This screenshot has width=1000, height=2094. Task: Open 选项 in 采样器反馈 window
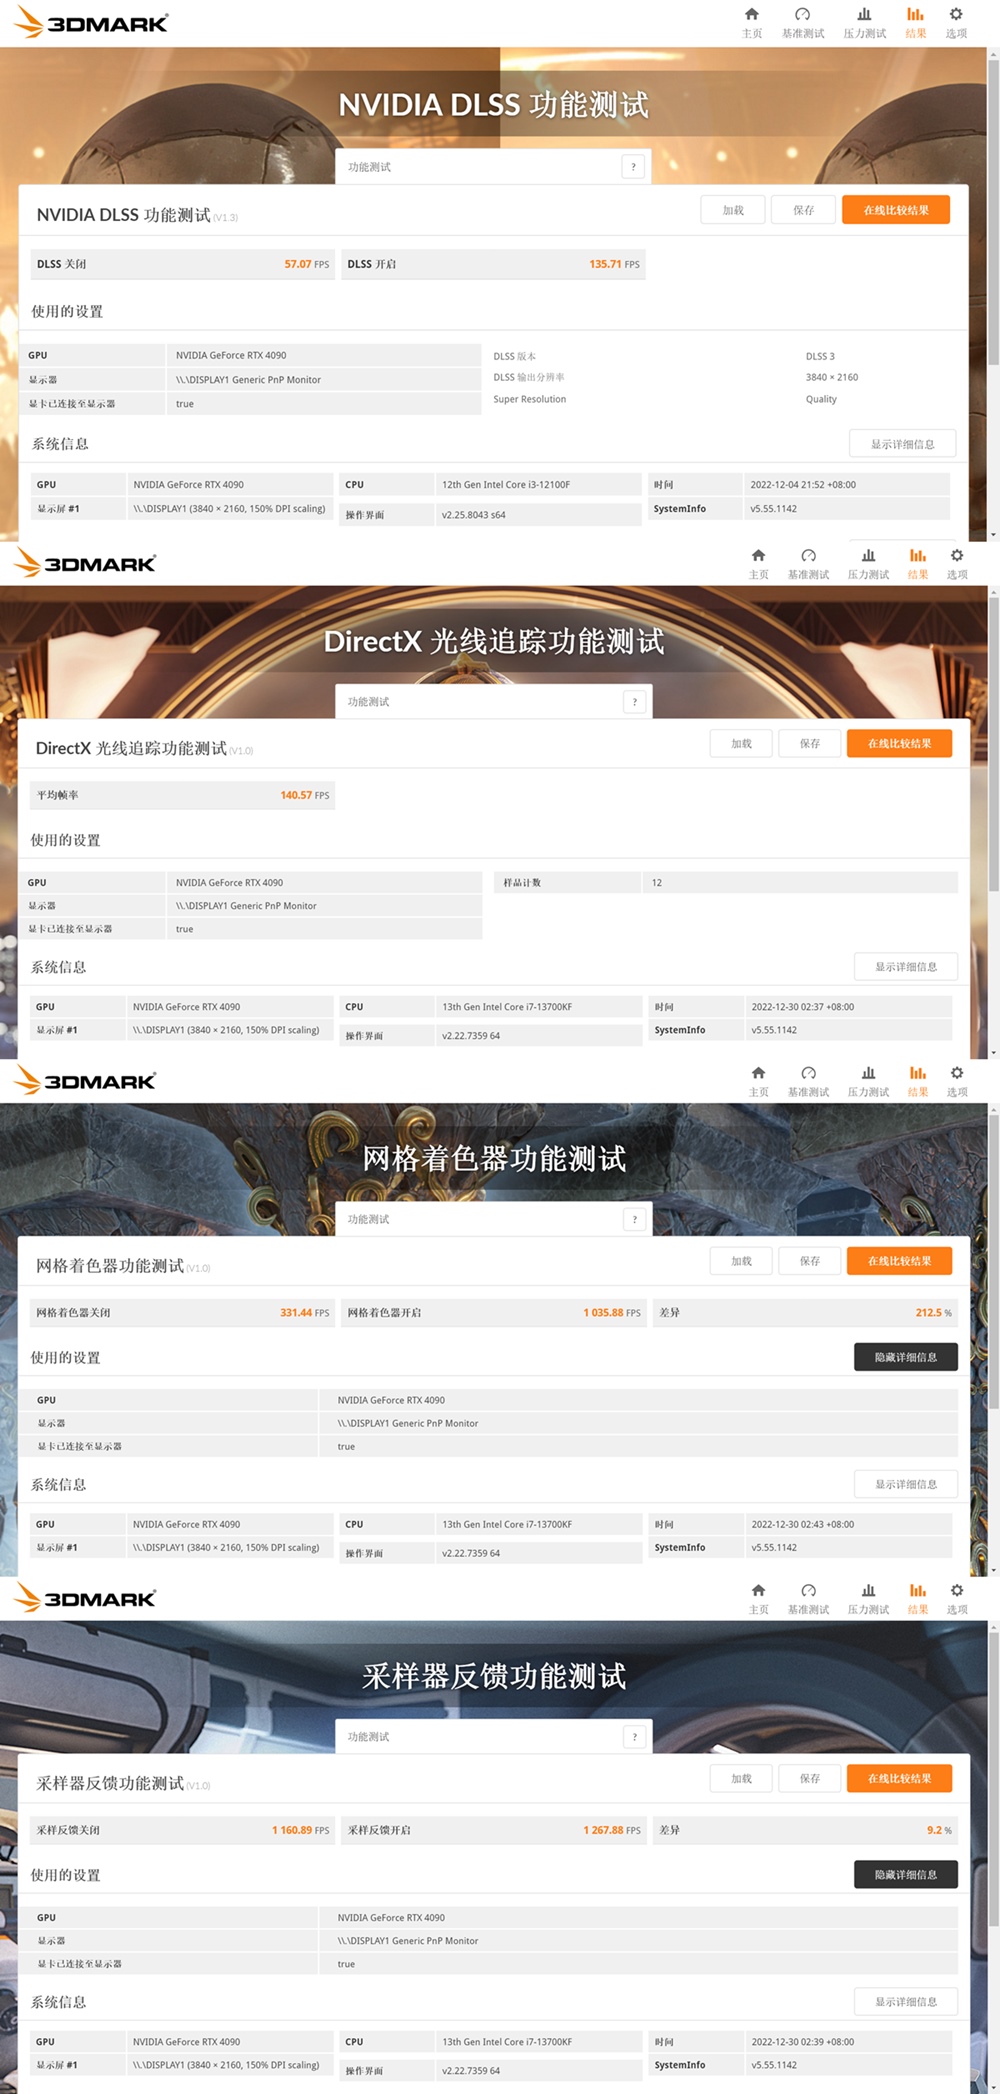coord(957,1599)
